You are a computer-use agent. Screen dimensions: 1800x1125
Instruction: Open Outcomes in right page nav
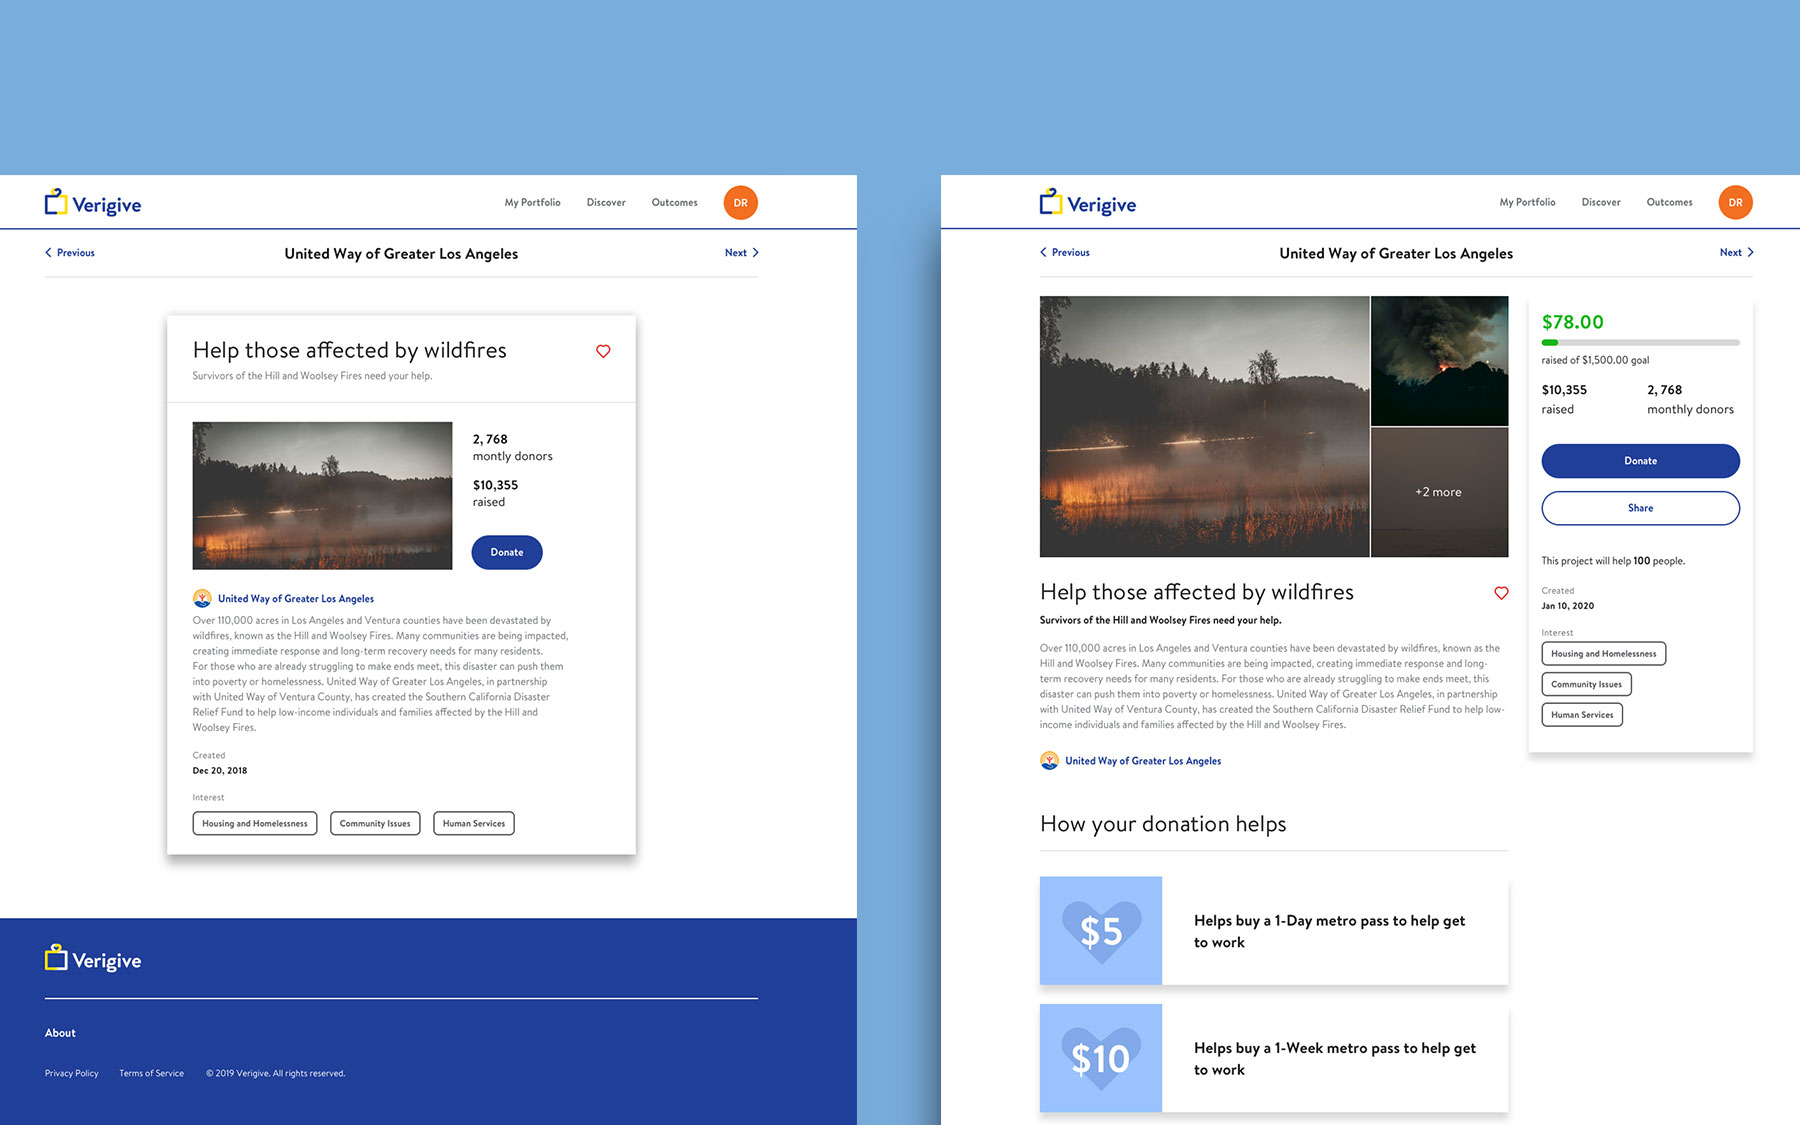pos(1670,203)
